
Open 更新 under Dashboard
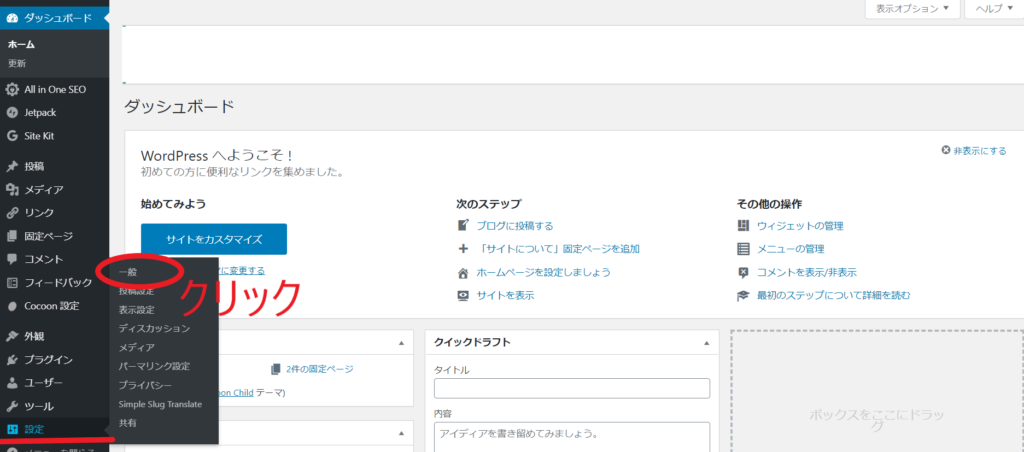coord(17,64)
